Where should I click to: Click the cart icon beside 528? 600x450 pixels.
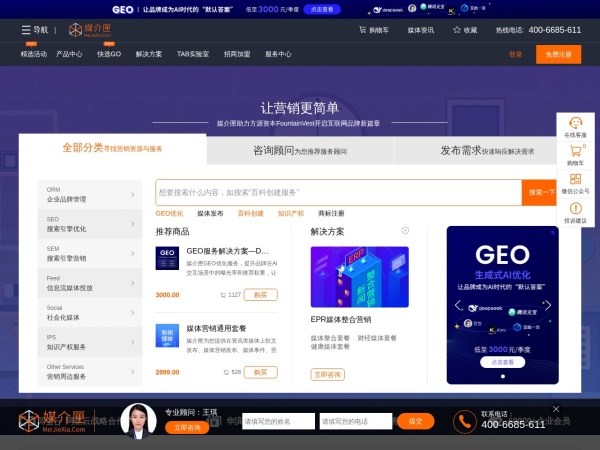tap(226, 372)
